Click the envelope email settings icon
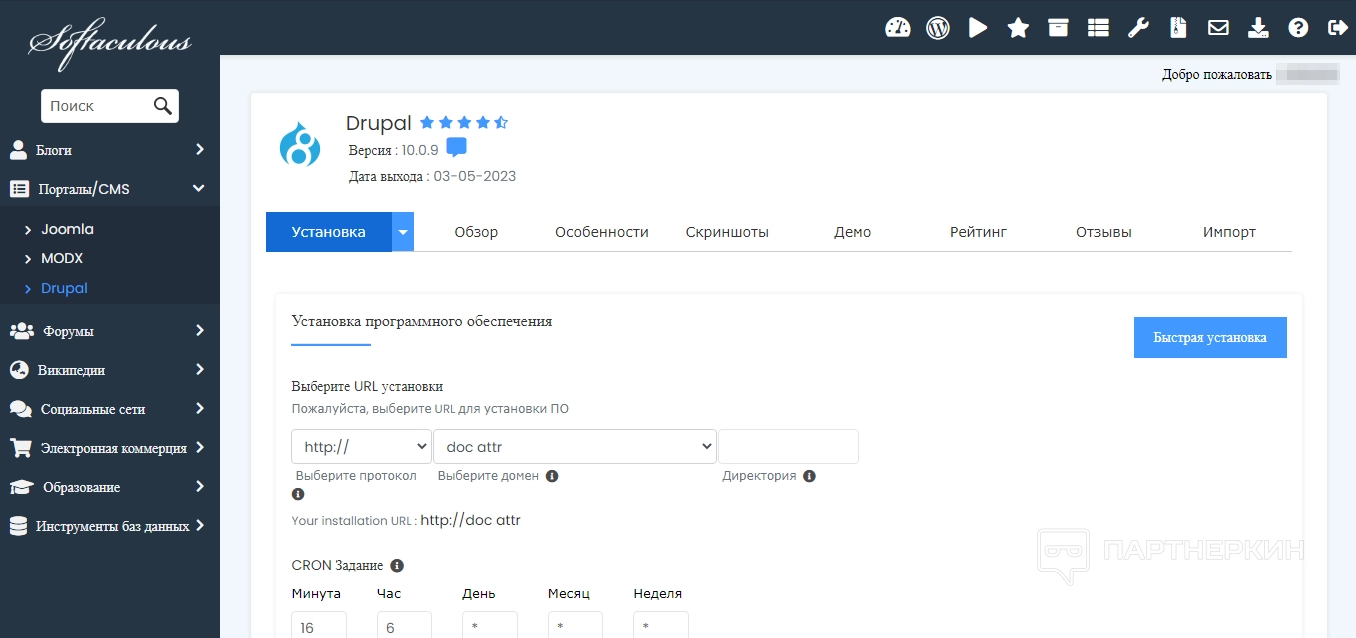Image resolution: width=1356 pixels, height=638 pixels. click(x=1218, y=28)
